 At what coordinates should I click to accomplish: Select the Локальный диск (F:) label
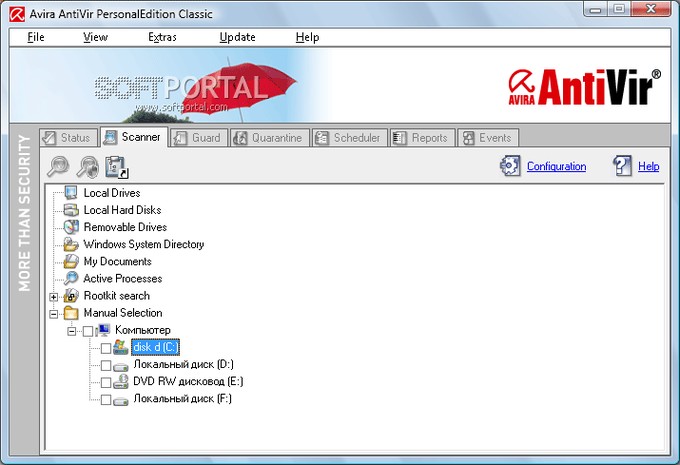click(183, 399)
